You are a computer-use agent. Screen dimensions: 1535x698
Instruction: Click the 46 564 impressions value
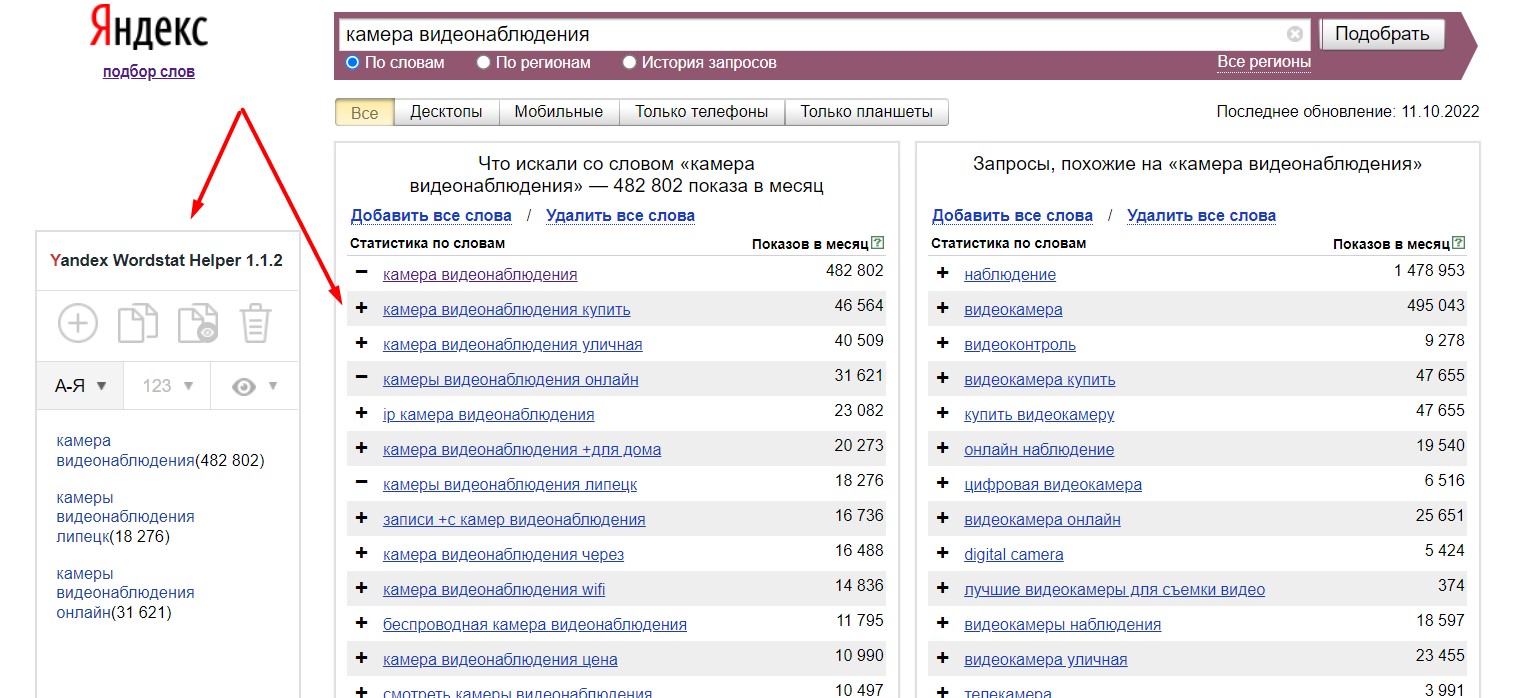pyautogui.click(x=859, y=305)
